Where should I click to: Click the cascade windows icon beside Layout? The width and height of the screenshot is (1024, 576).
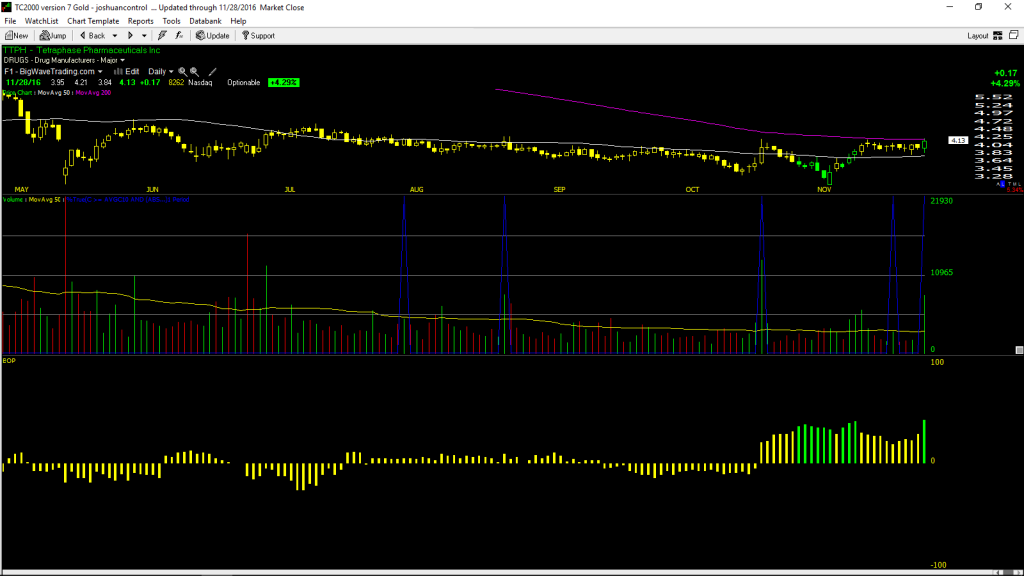click(1014, 35)
